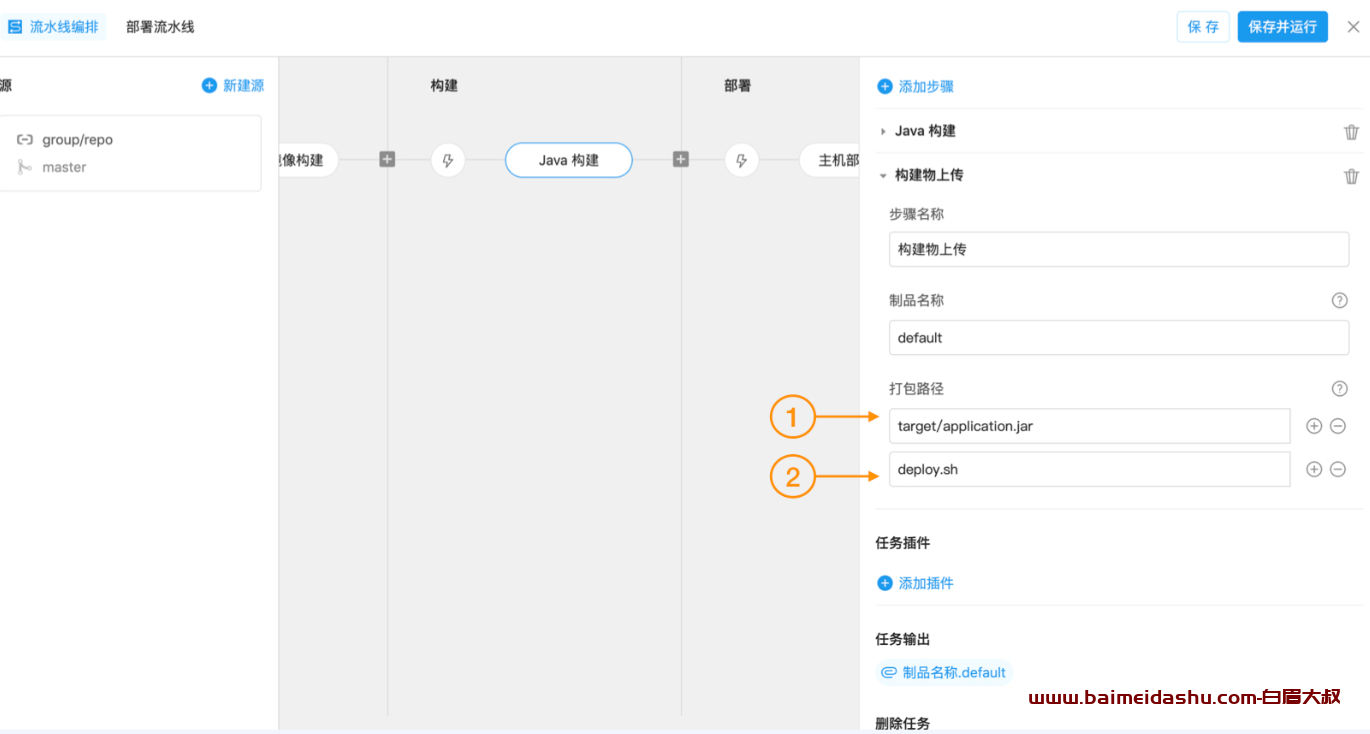The height and width of the screenshot is (734, 1370).
Task: Add a path after target/application.jar row
Action: point(1314,426)
